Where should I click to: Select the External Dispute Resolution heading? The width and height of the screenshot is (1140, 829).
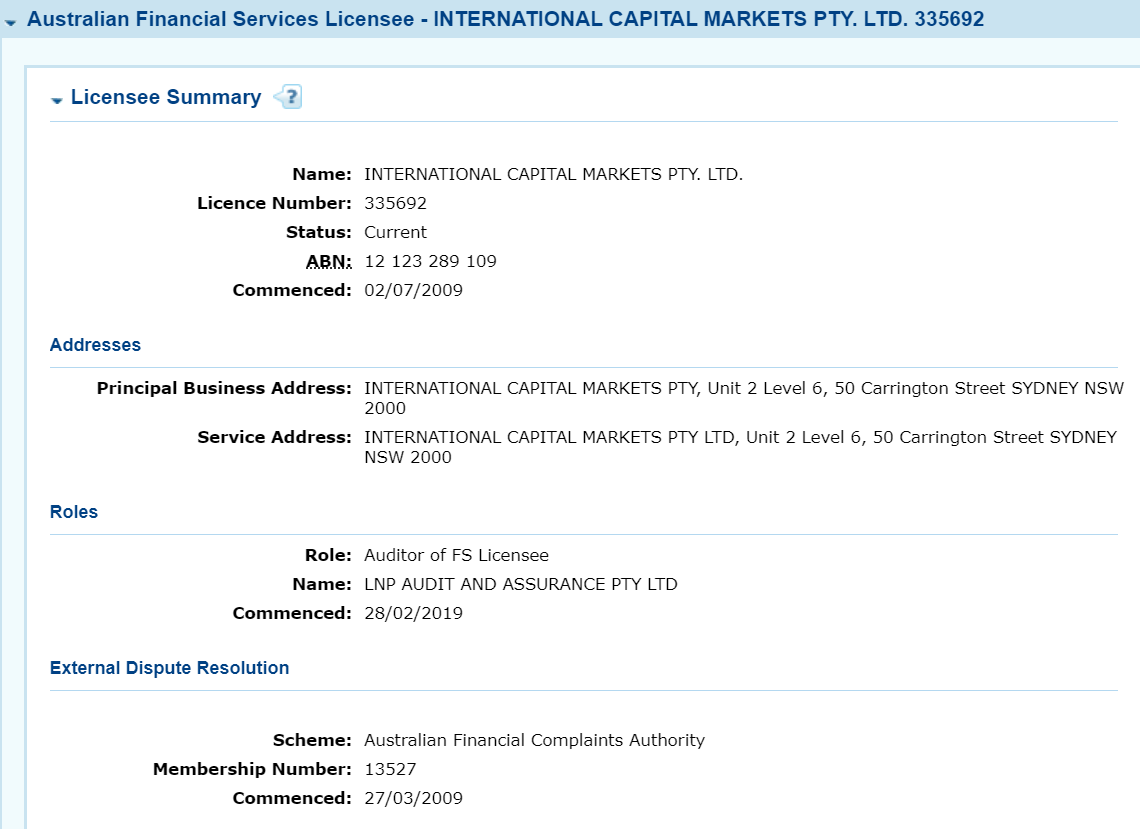(169, 668)
